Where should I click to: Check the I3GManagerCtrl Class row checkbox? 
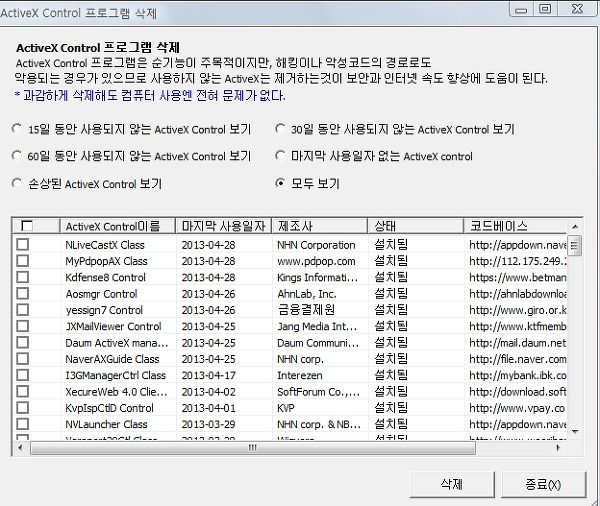(x=23, y=375)
